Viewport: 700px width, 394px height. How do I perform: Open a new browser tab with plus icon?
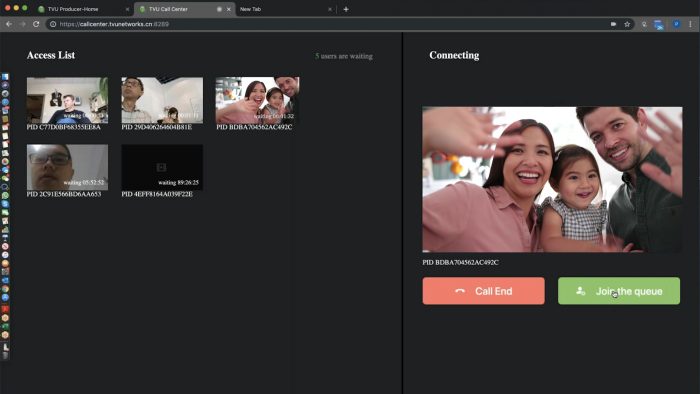coord(346,9)
